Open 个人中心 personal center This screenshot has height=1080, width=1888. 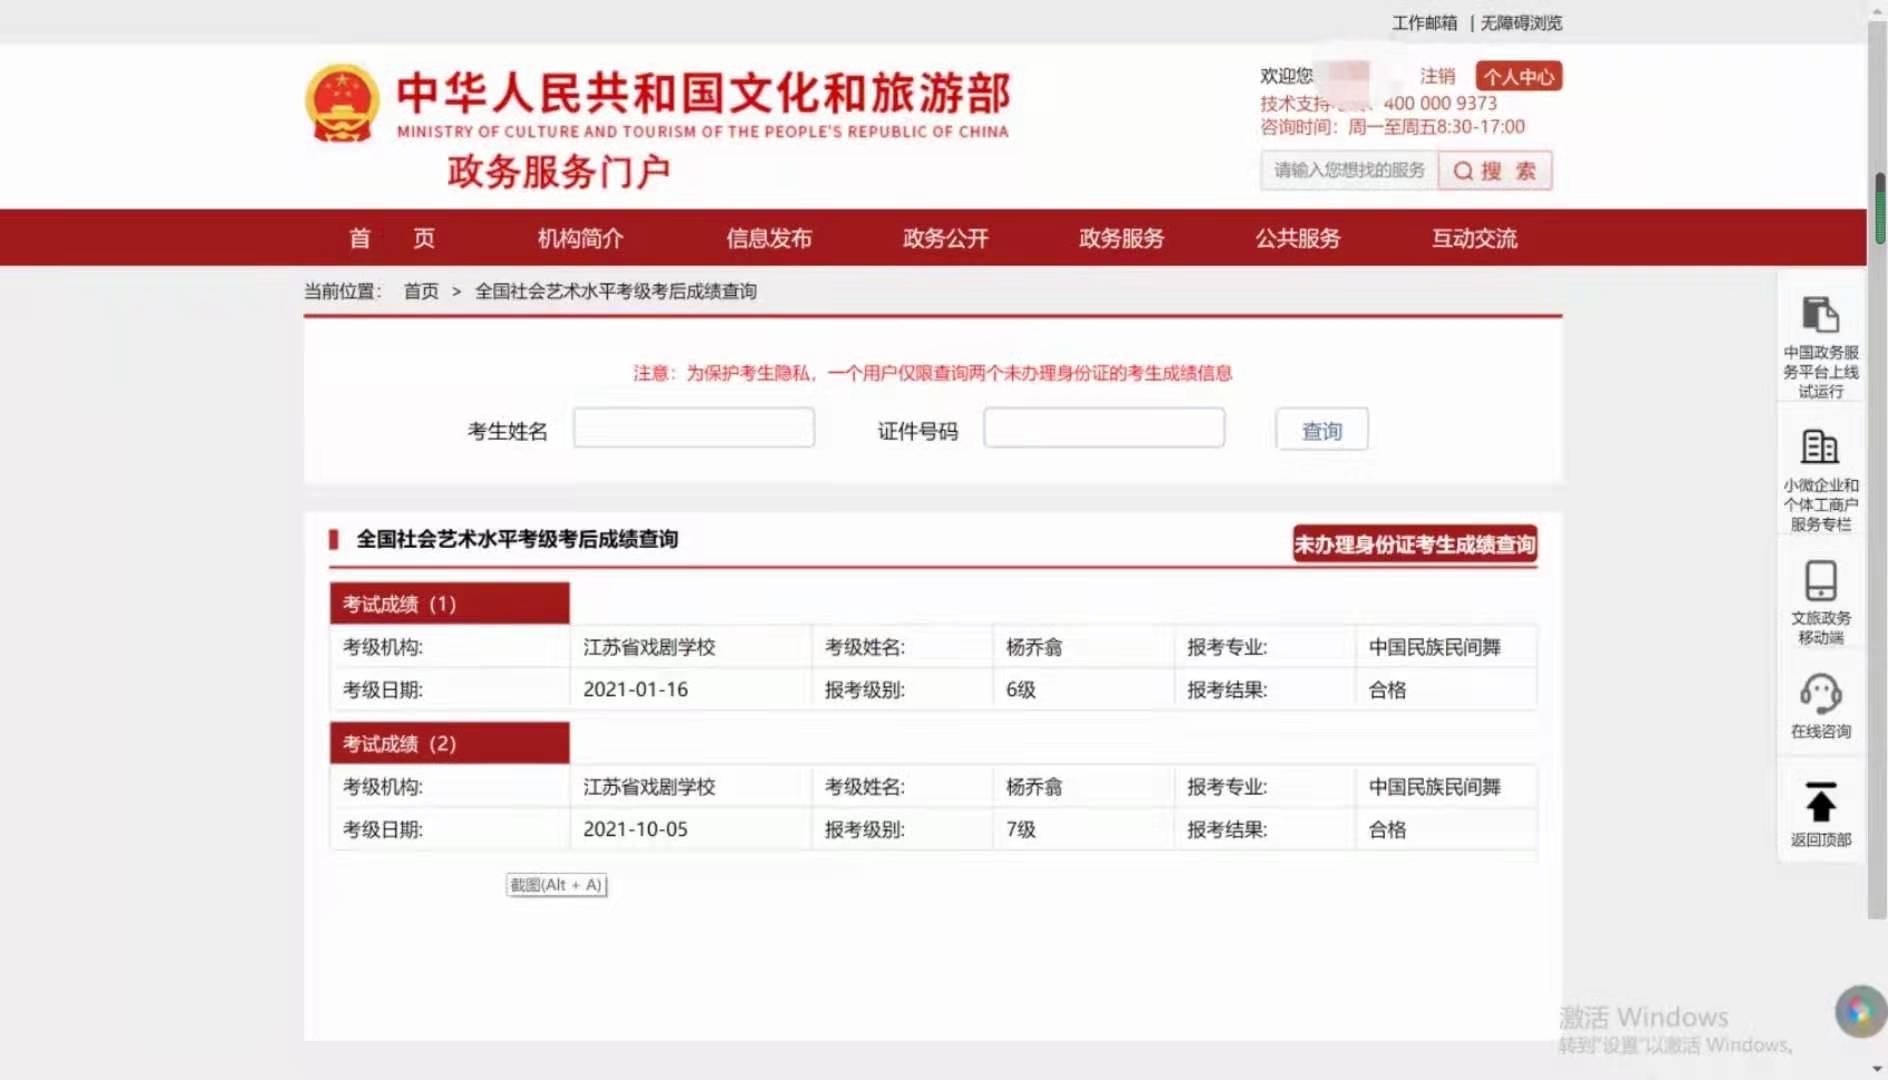click(x=1518, y=77)
